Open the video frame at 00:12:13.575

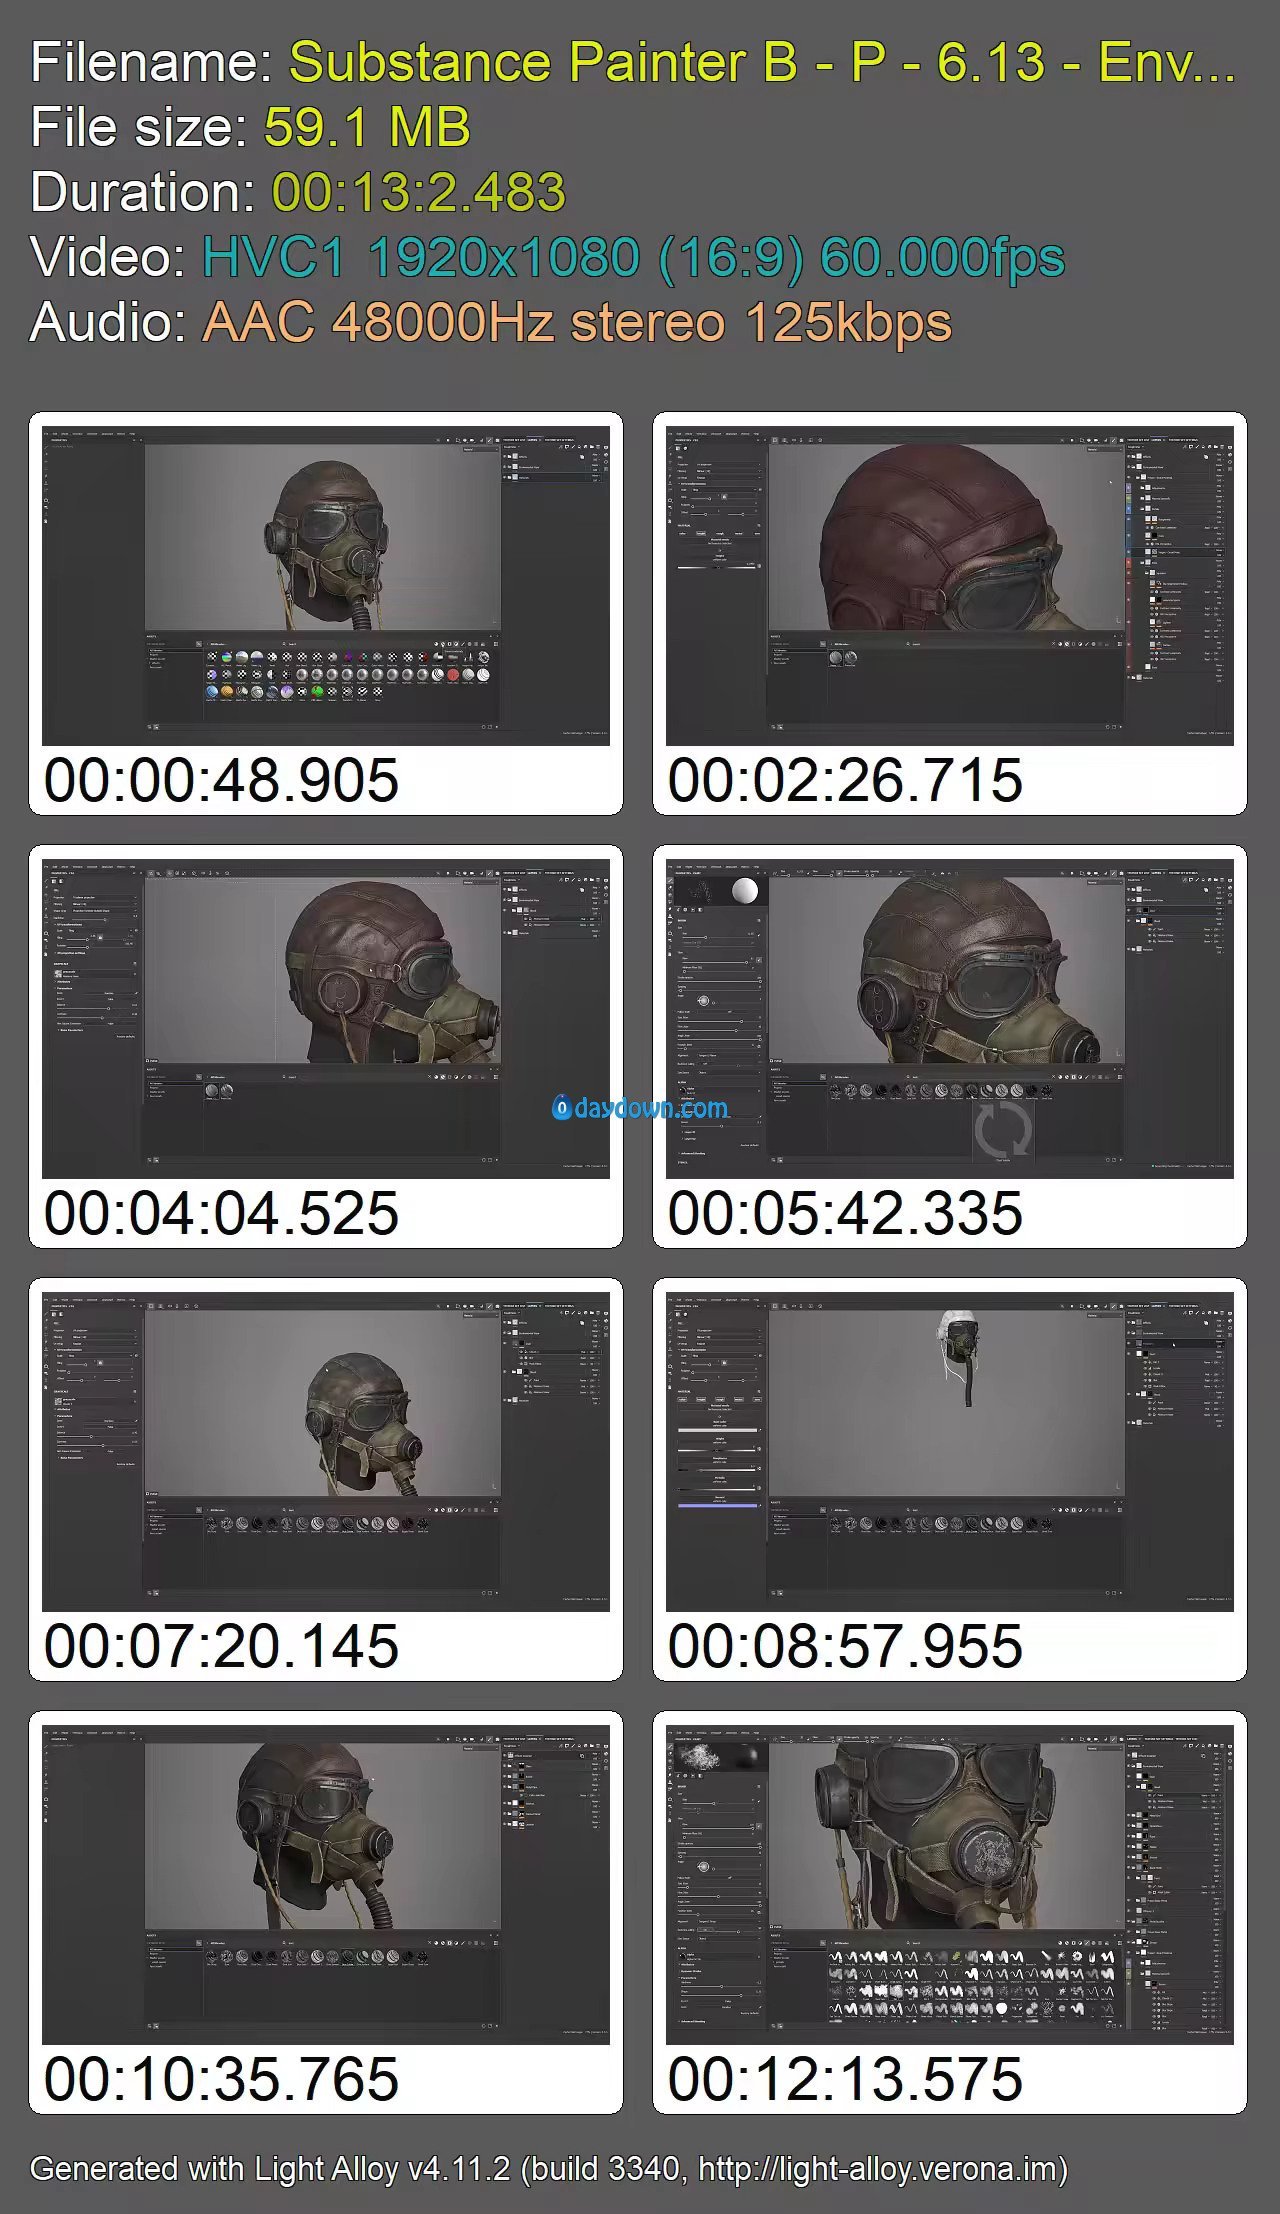[949, 1884]
